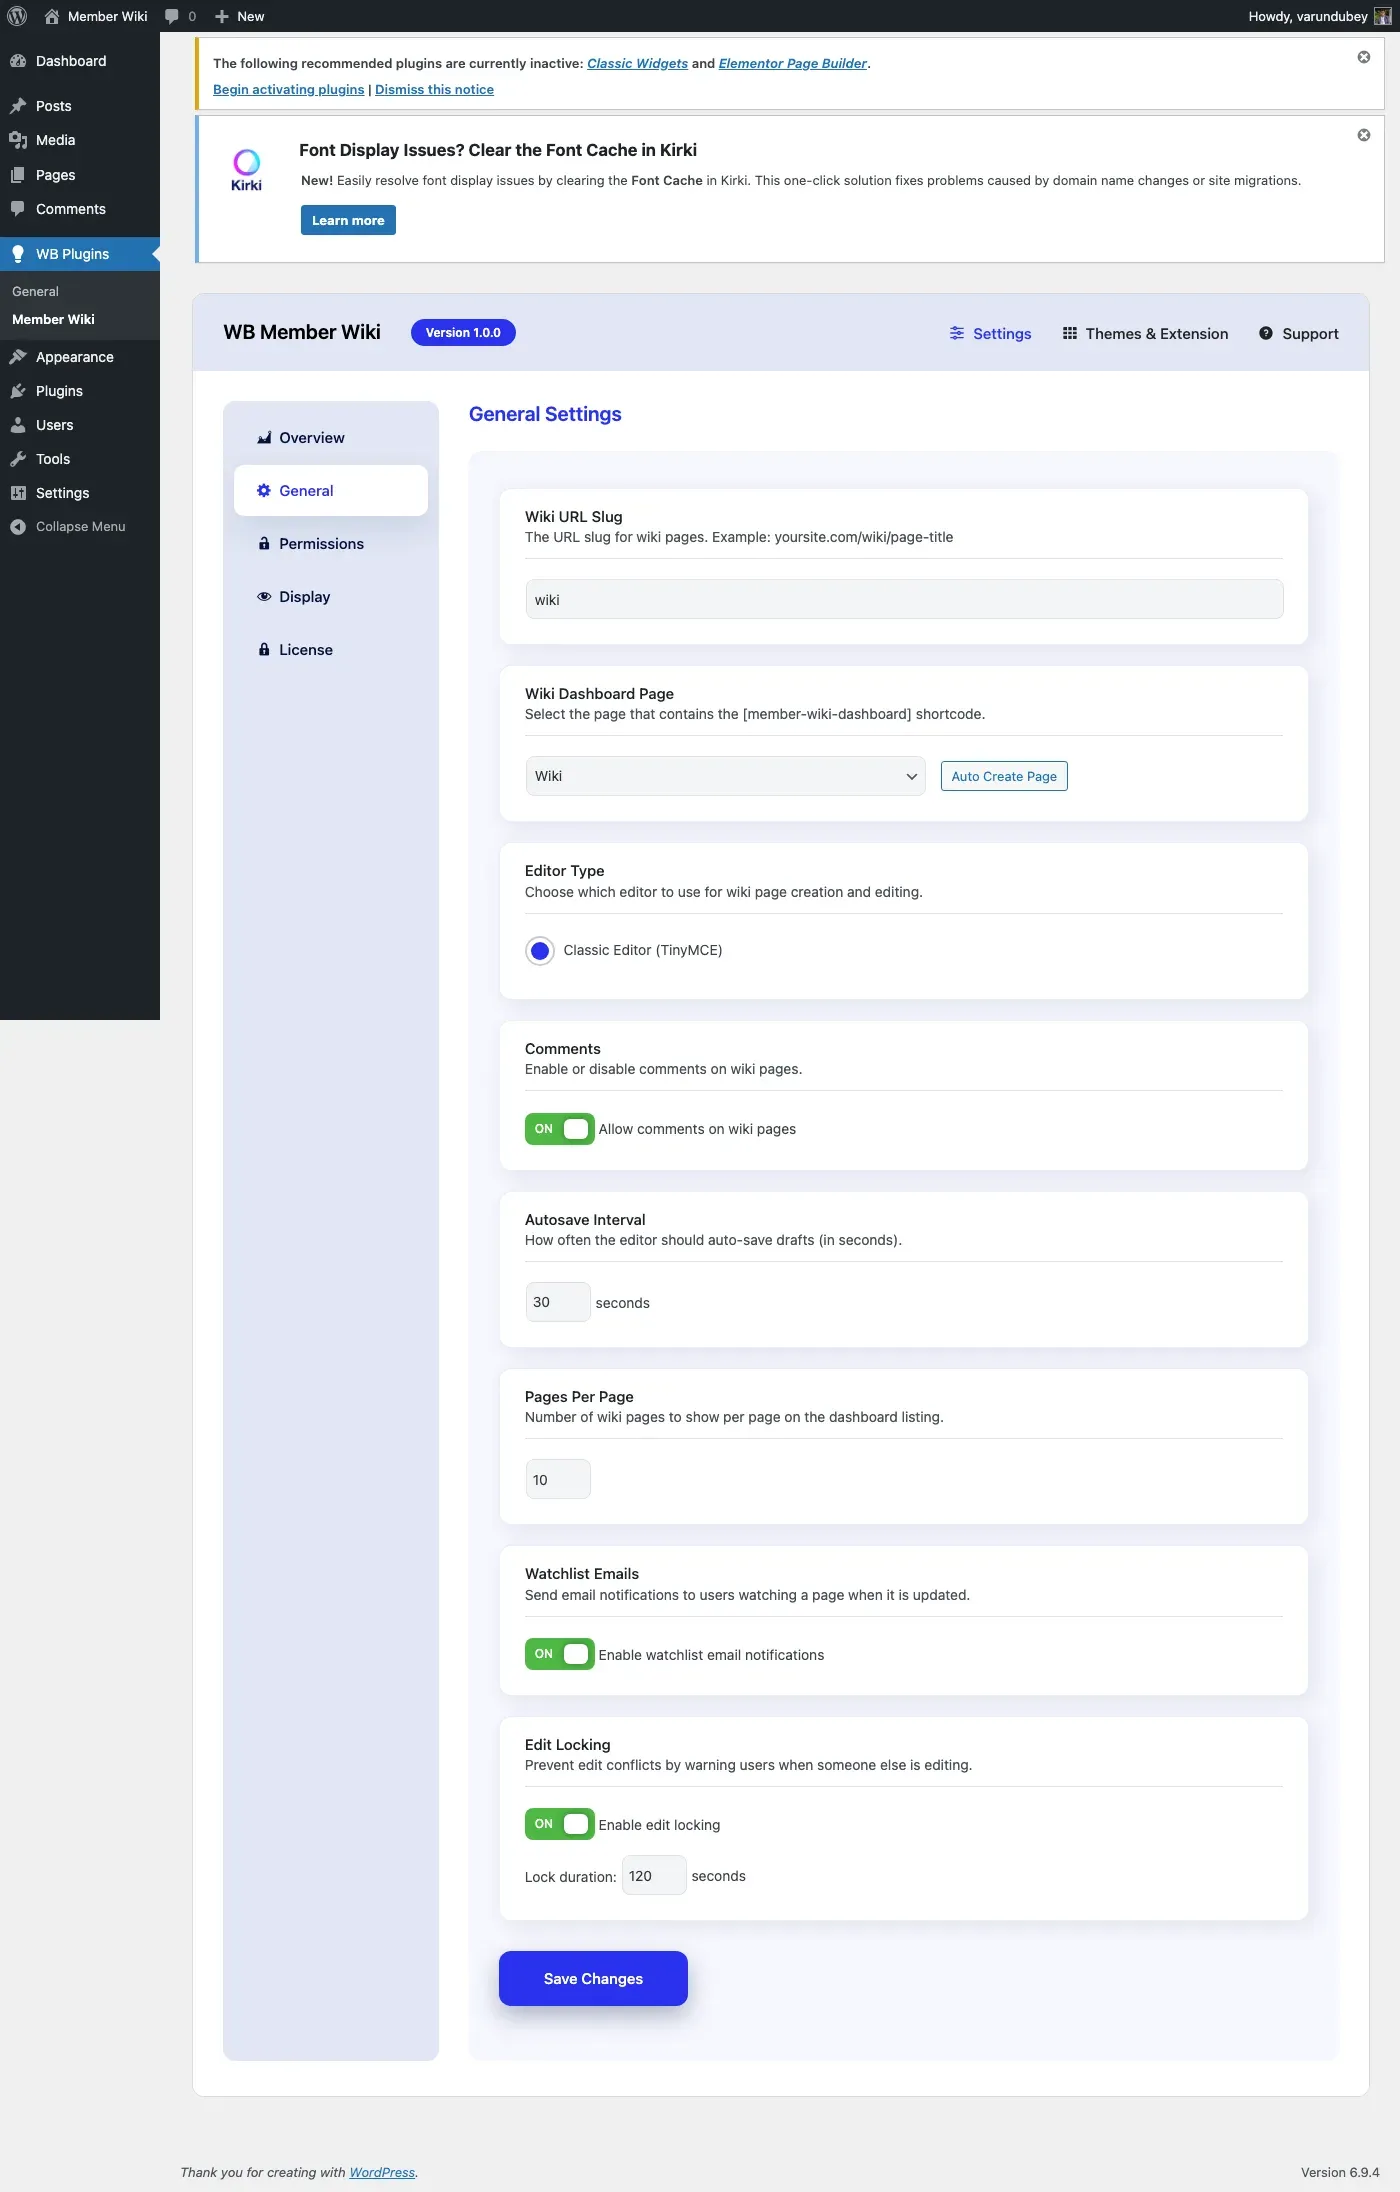Toggle Enable watchlist email notifications switch
Image resolution: width=1400 pixels, height=2192 pixels.
(x=560, y=1654)
